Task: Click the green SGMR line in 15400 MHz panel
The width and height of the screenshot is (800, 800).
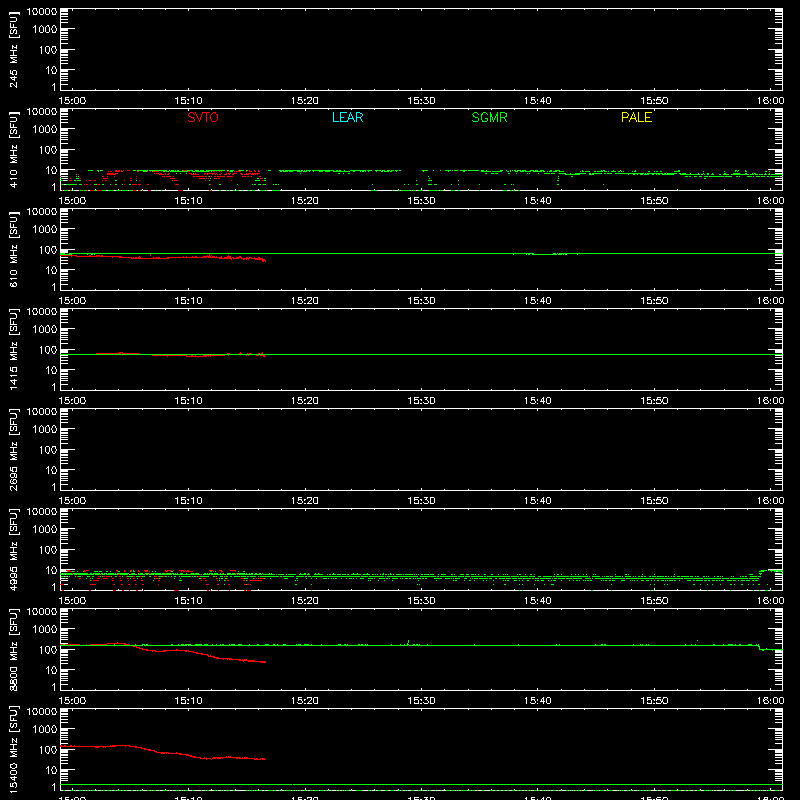Action: (421, 784)
